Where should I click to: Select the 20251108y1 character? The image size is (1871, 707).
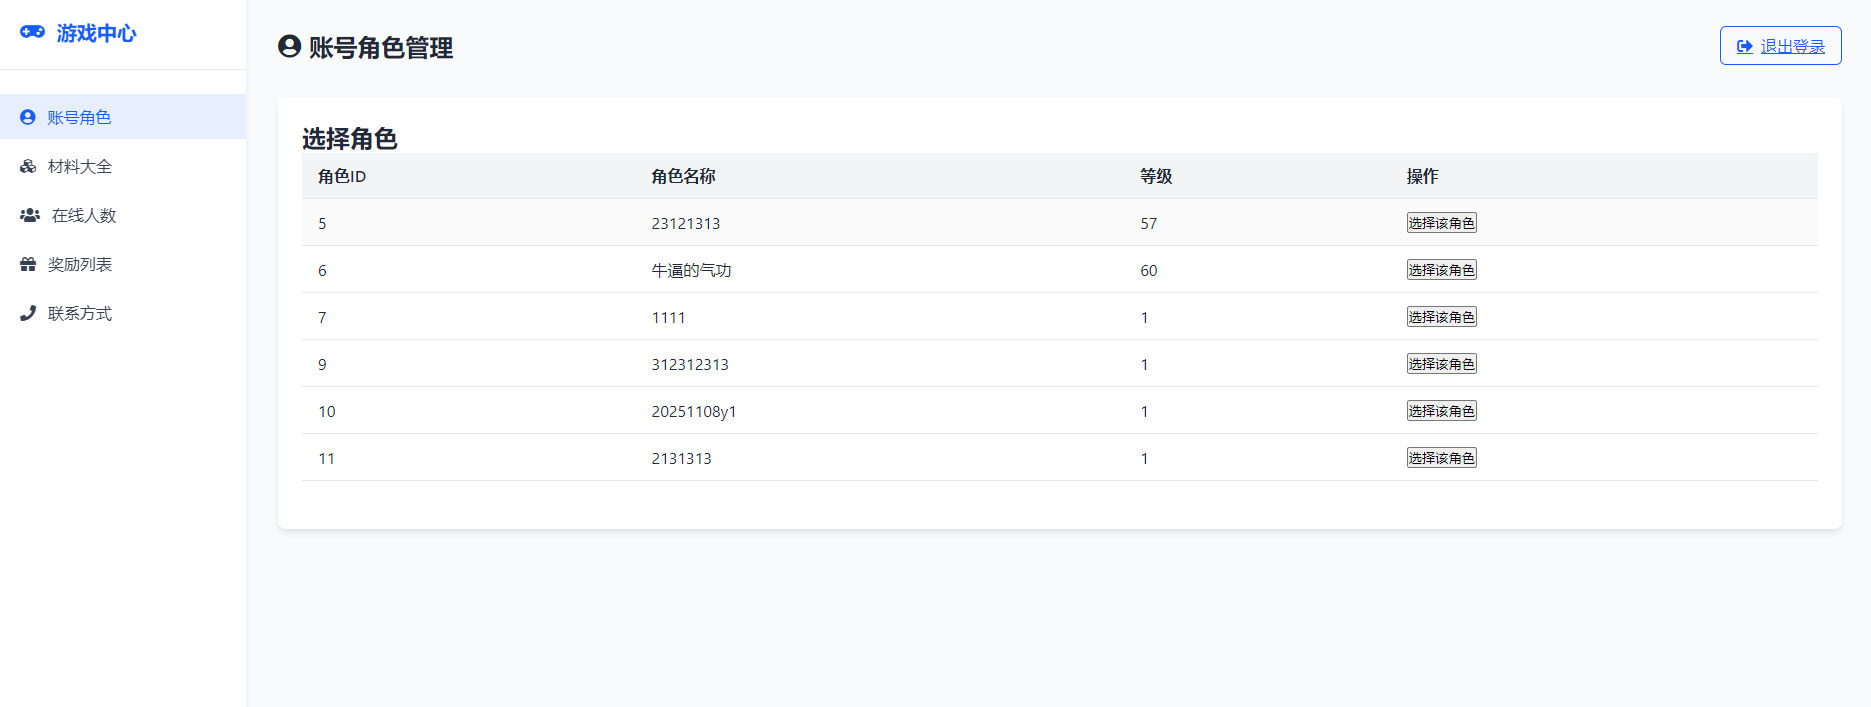[x=1441, y=411]
